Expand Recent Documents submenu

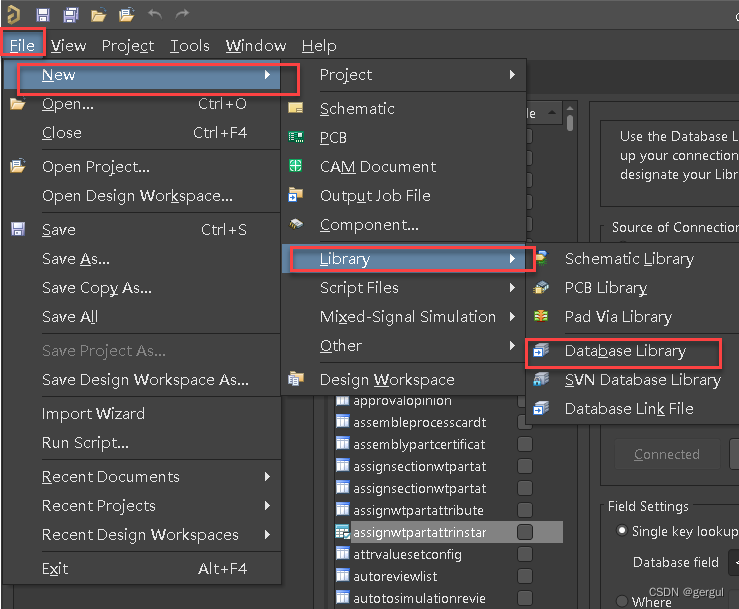click(142, 477)
